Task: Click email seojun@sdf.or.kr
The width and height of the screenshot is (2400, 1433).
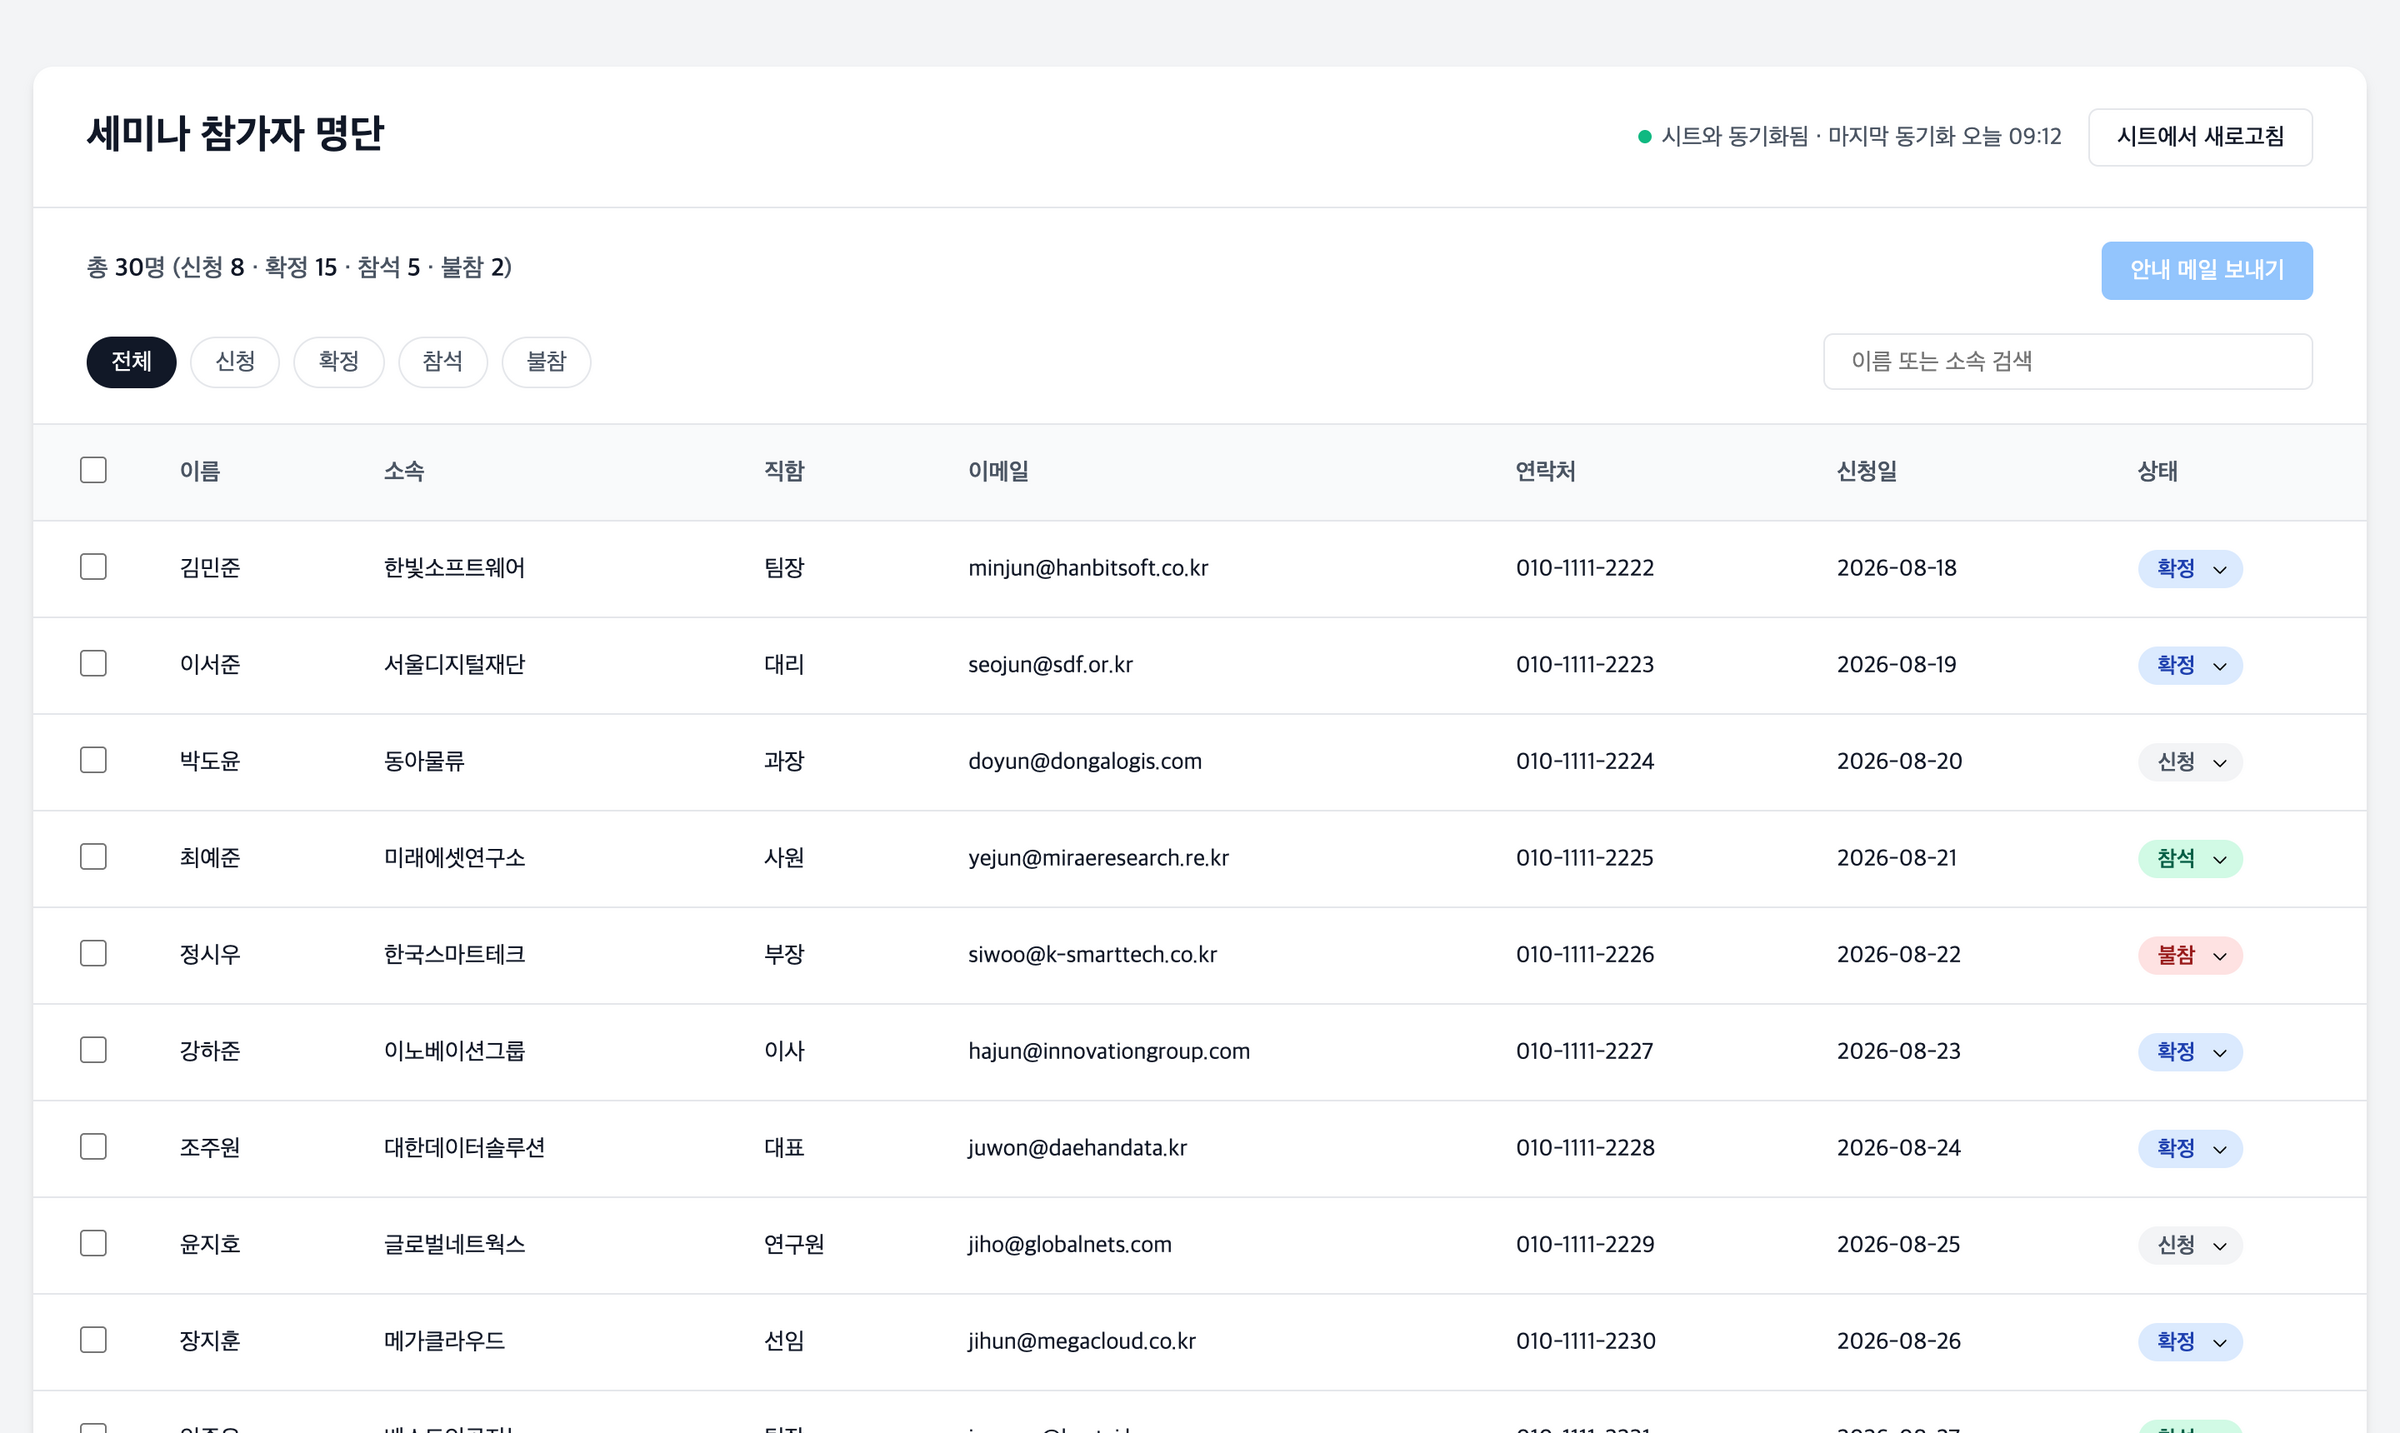Action: pyautogui.click(x=1050, y=665)
